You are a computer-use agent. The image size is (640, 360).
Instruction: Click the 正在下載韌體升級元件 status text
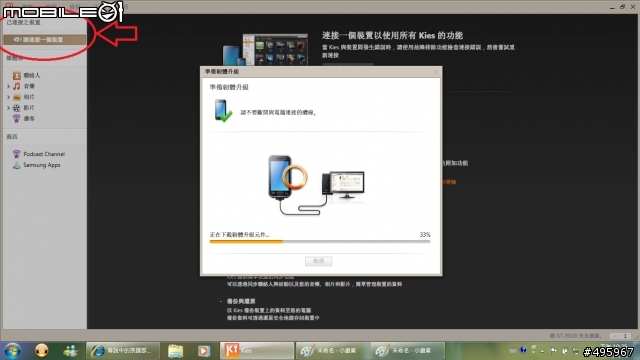240,235
